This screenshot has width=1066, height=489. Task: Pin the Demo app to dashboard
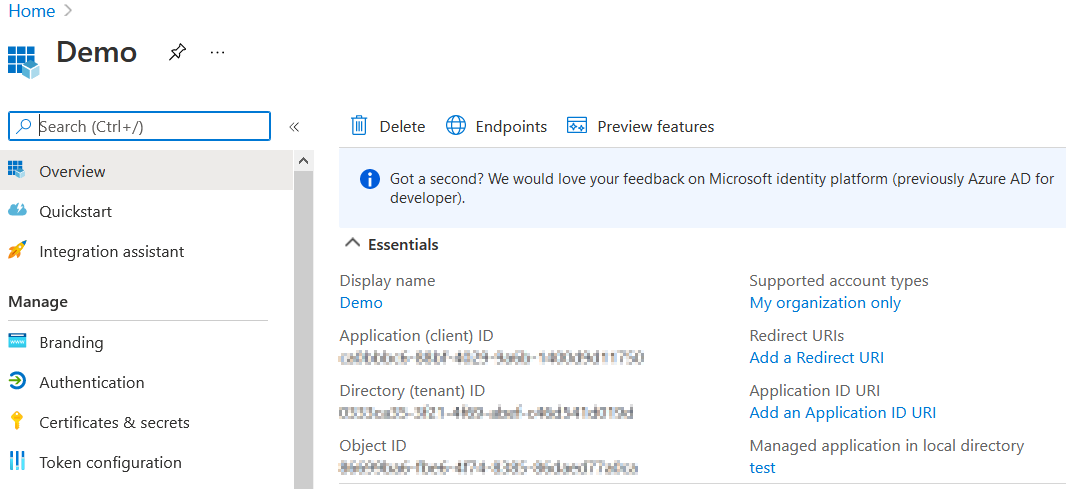[177, 52]
